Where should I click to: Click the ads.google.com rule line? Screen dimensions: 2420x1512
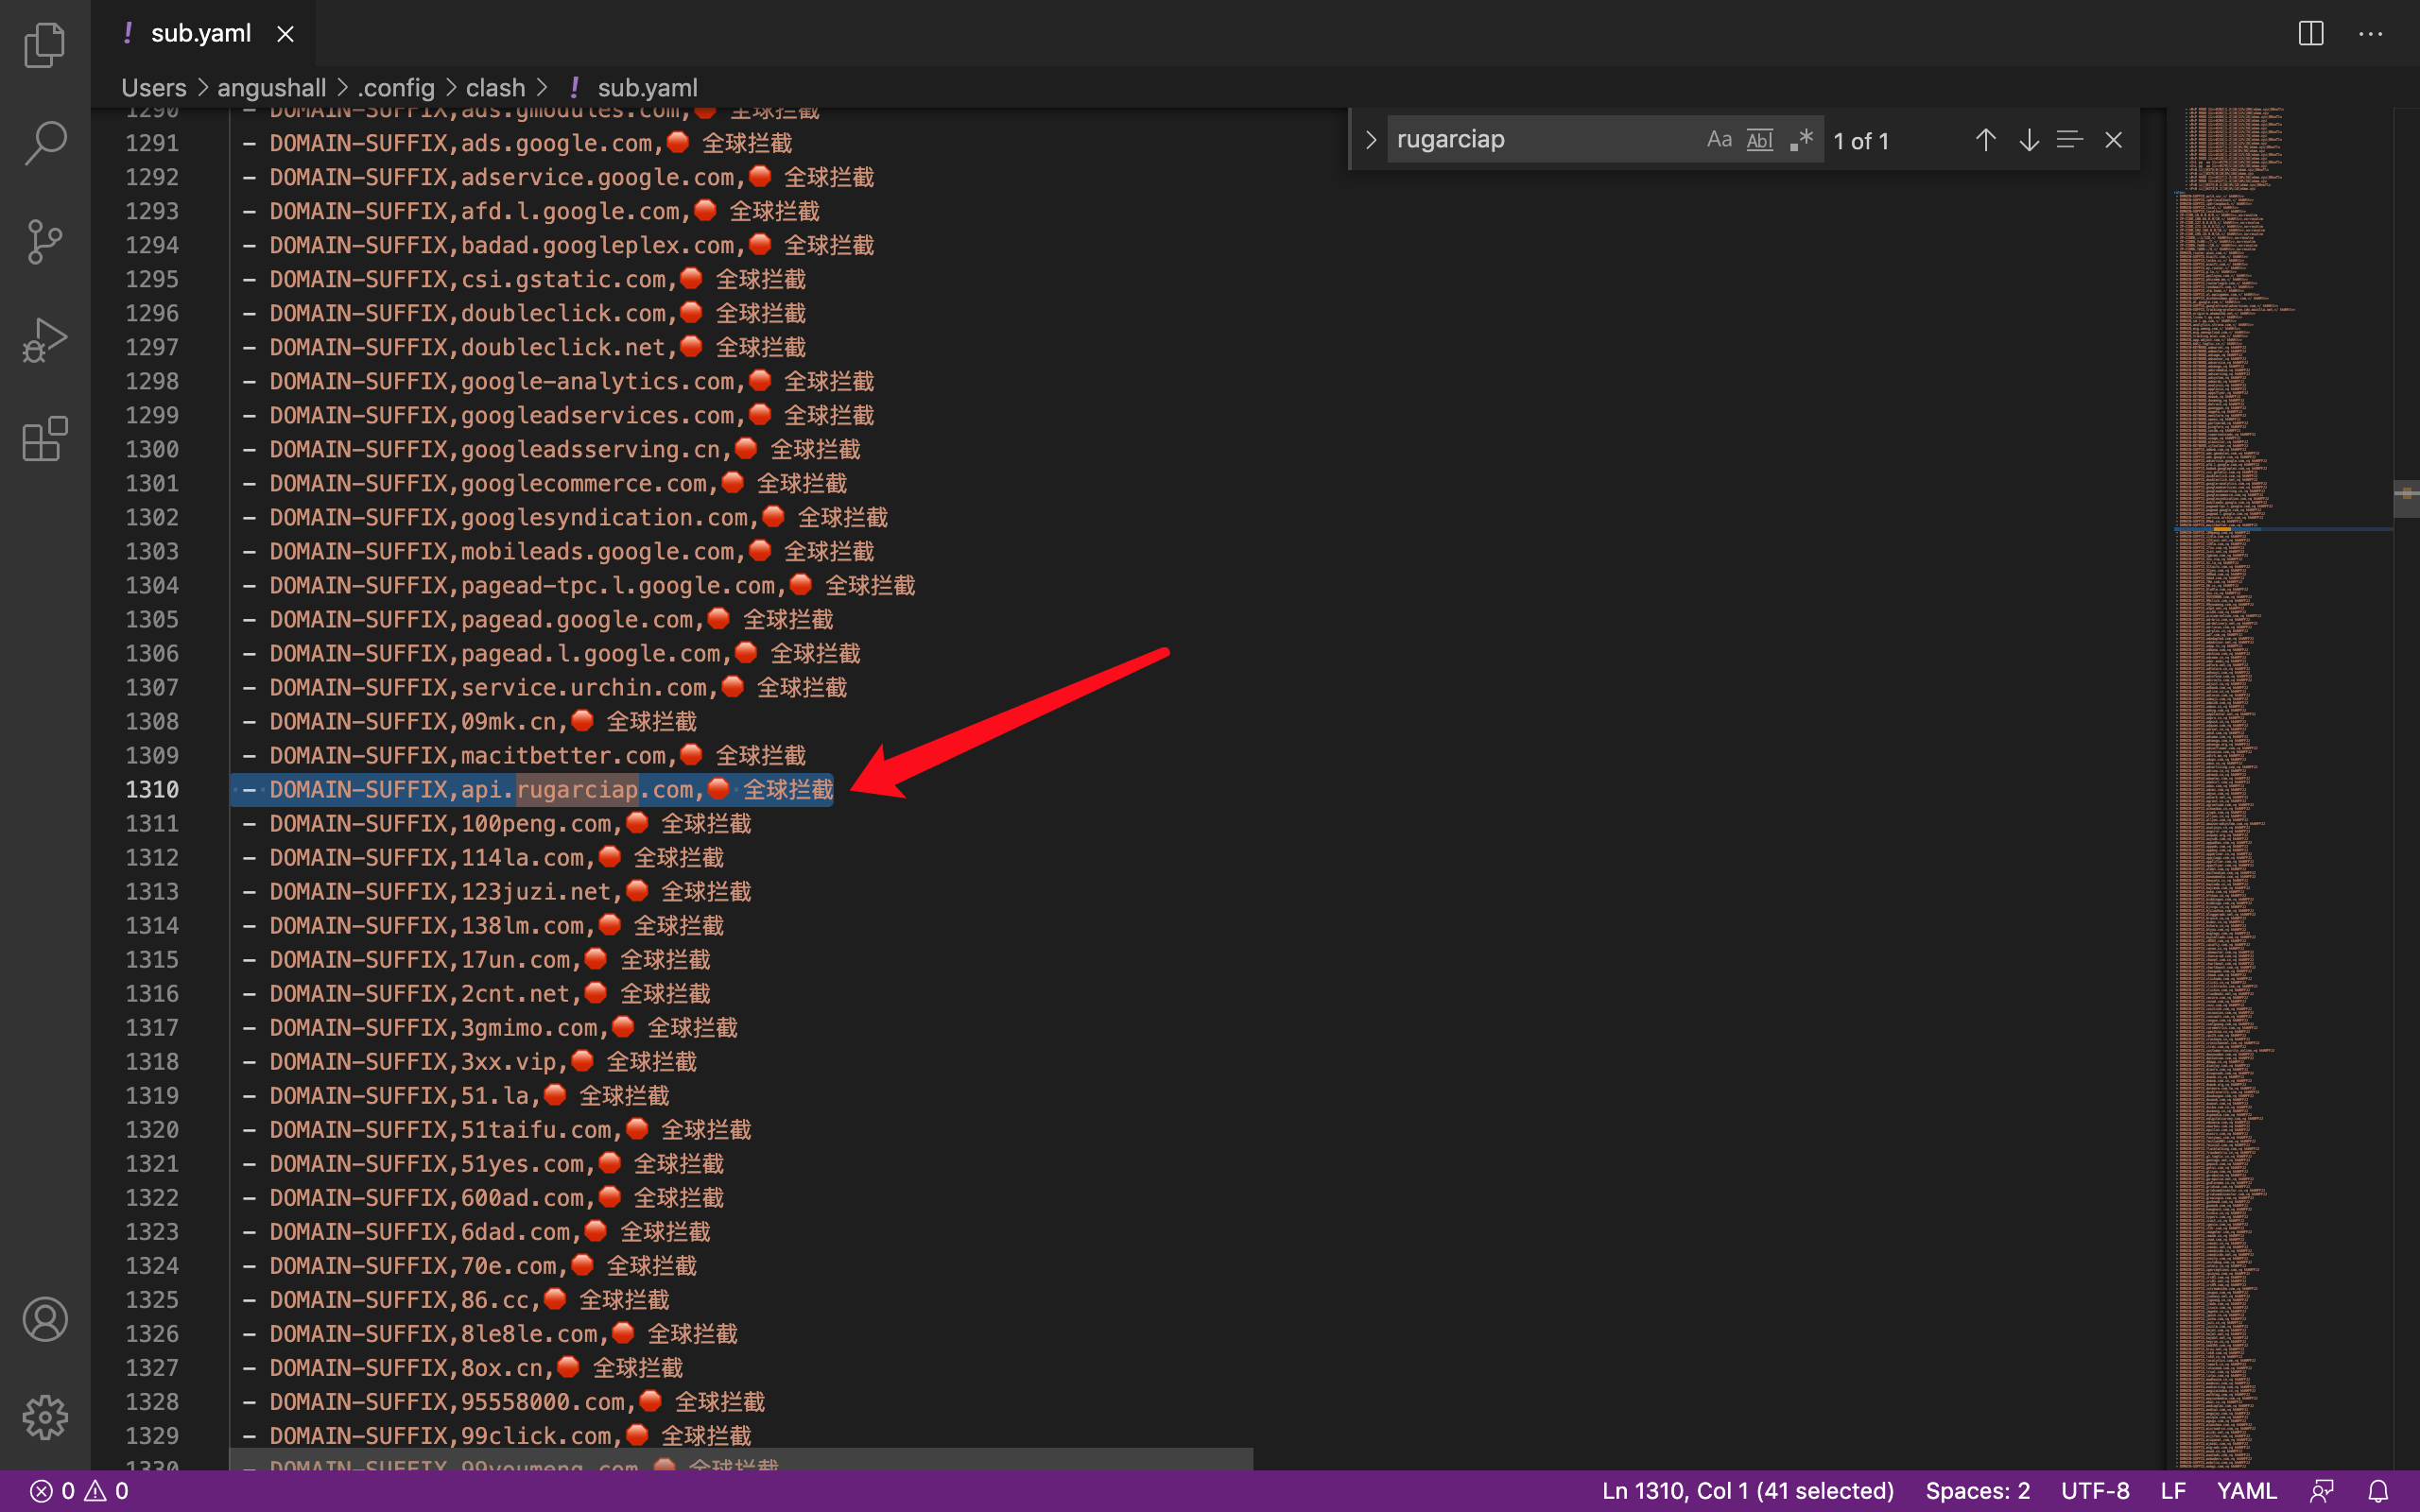click(x=517, y=143)
